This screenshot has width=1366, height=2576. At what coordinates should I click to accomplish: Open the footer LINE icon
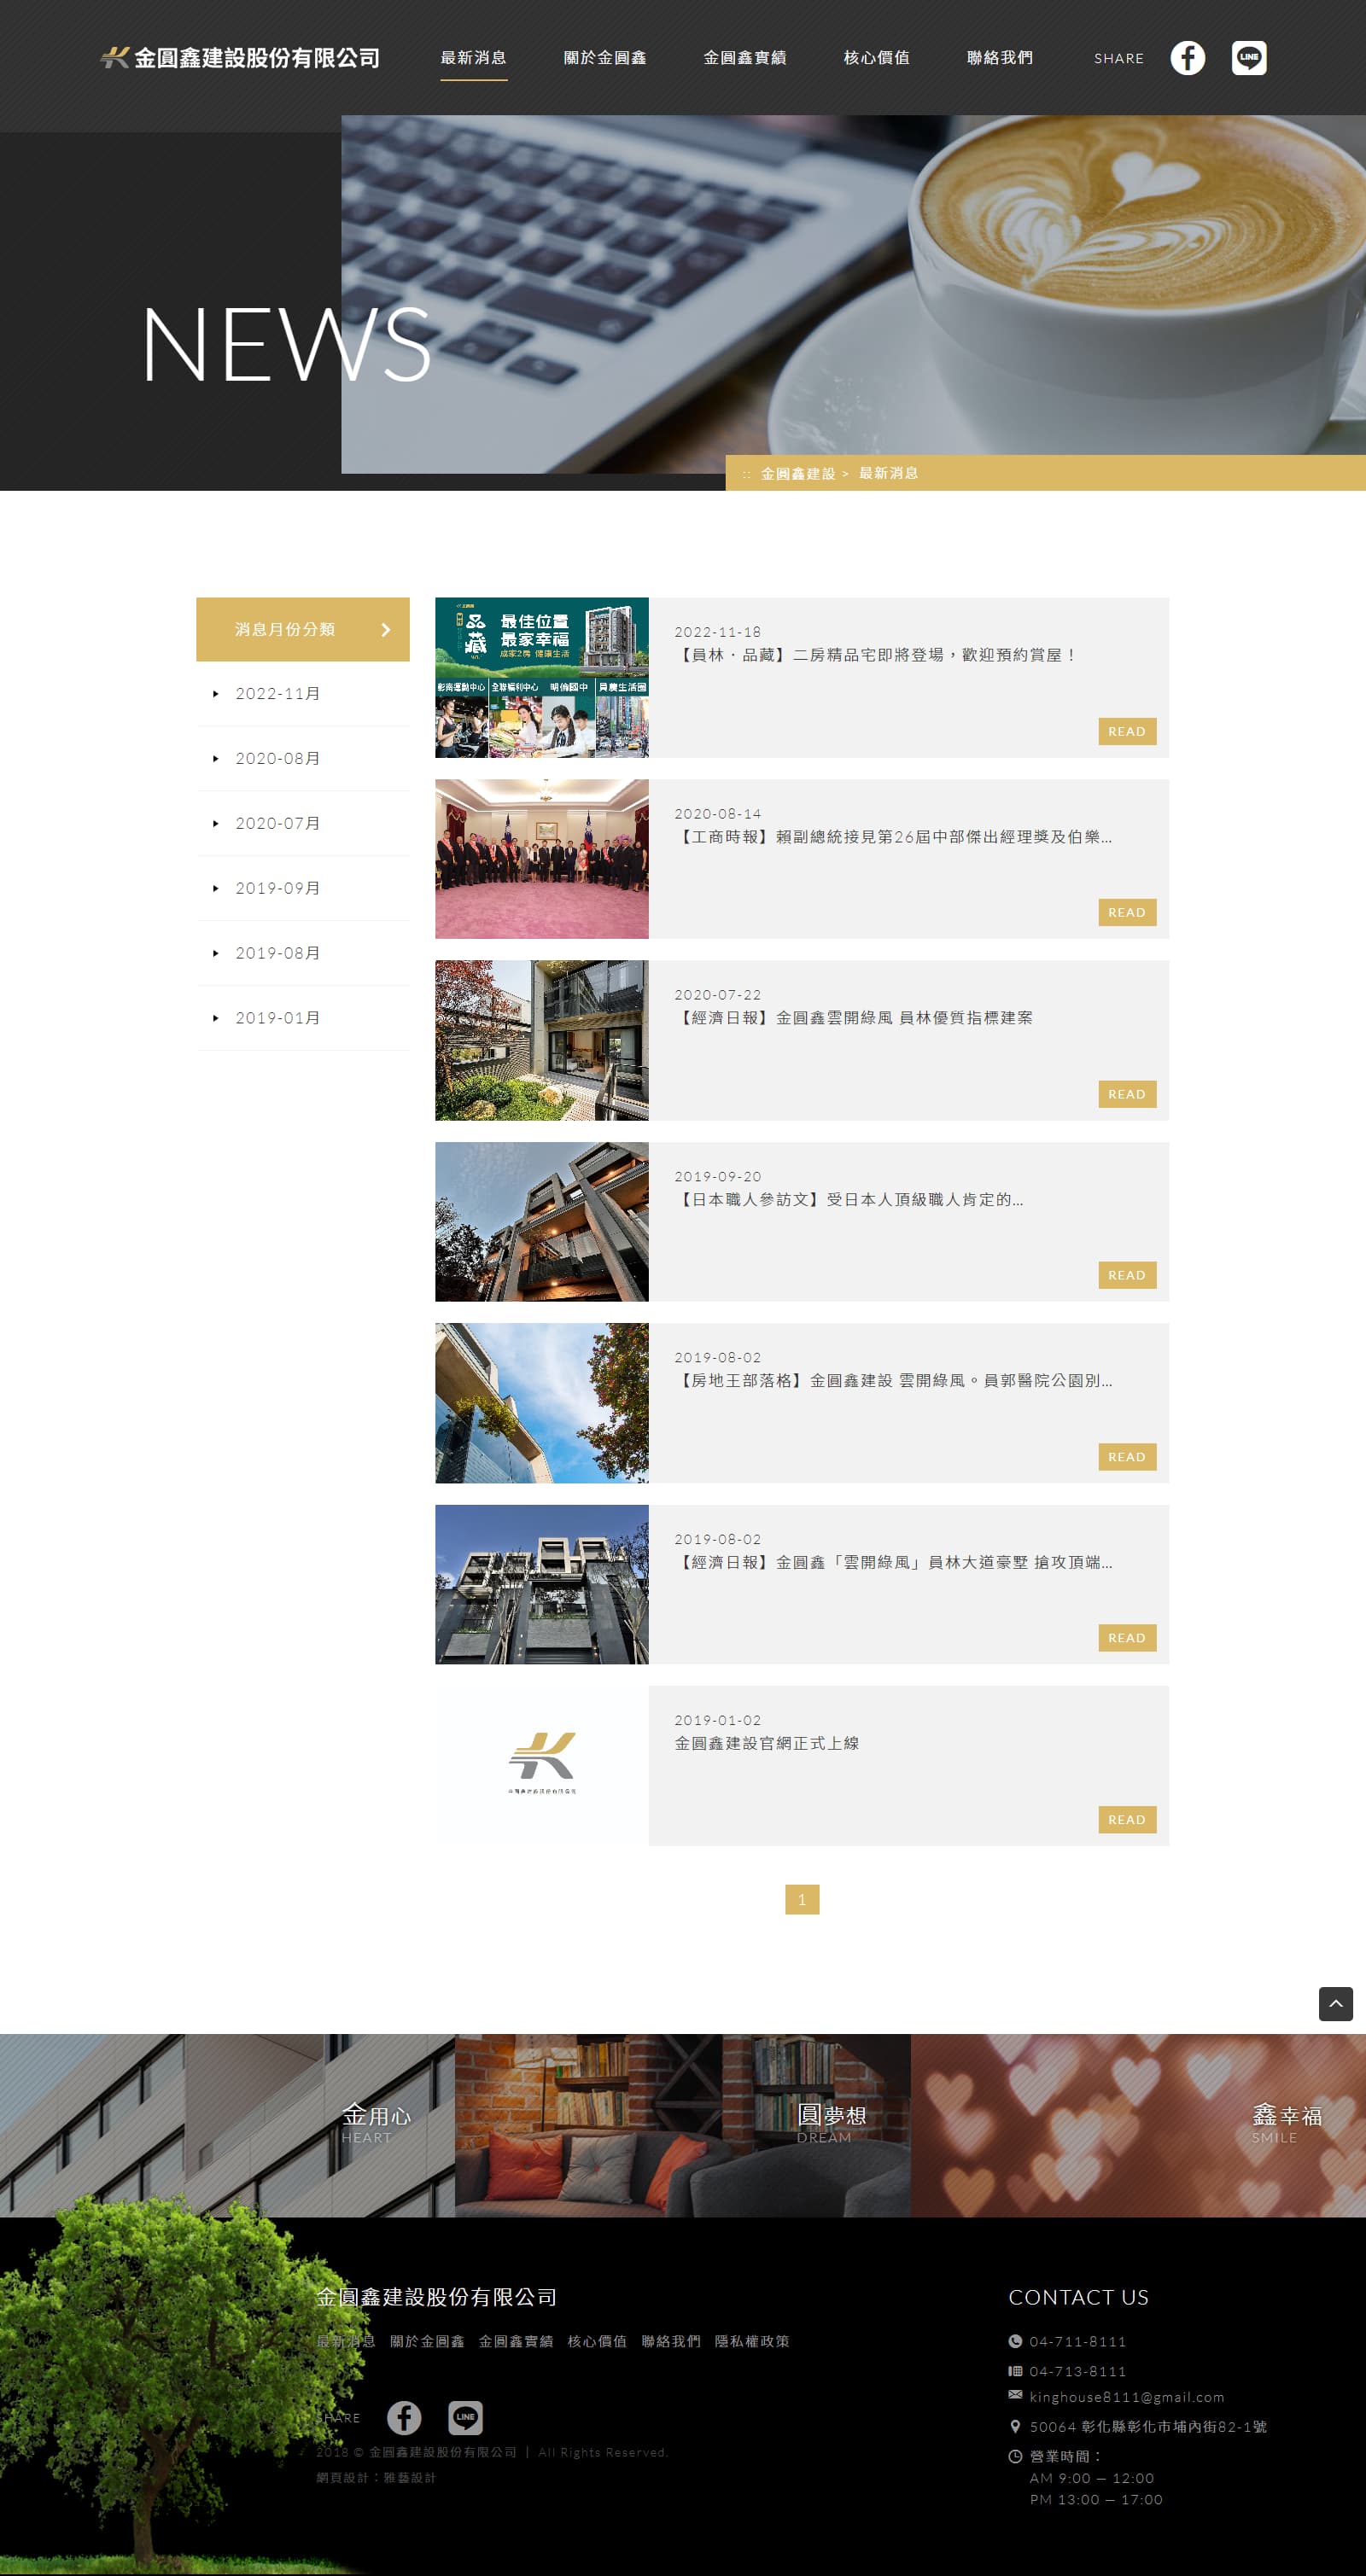[x=465, y=2417]
